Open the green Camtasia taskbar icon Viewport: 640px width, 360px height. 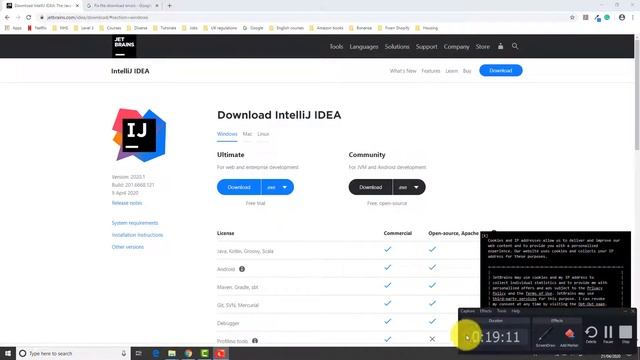204,353
